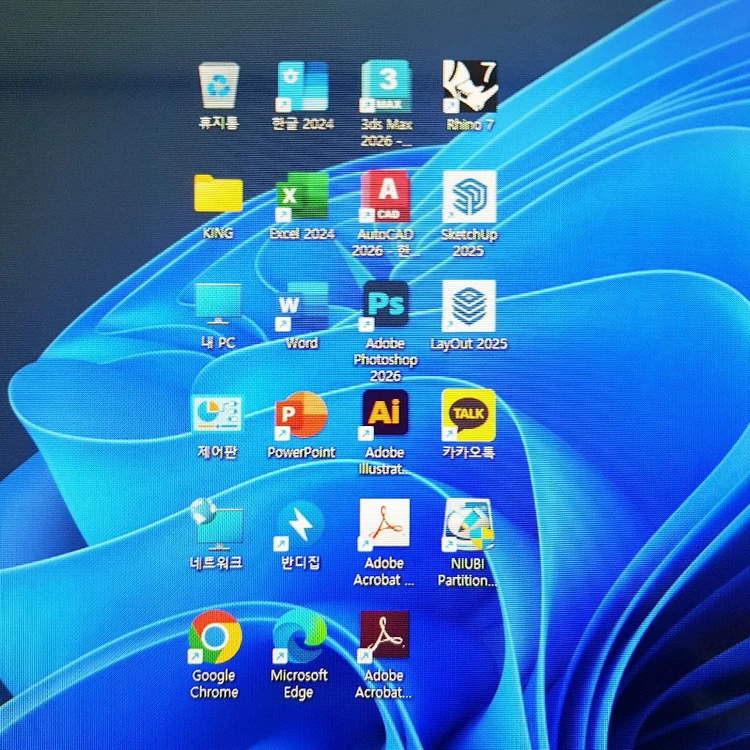750x750 pixels.
Task: Open the KING folder
Action: click(x=218, y=193)
